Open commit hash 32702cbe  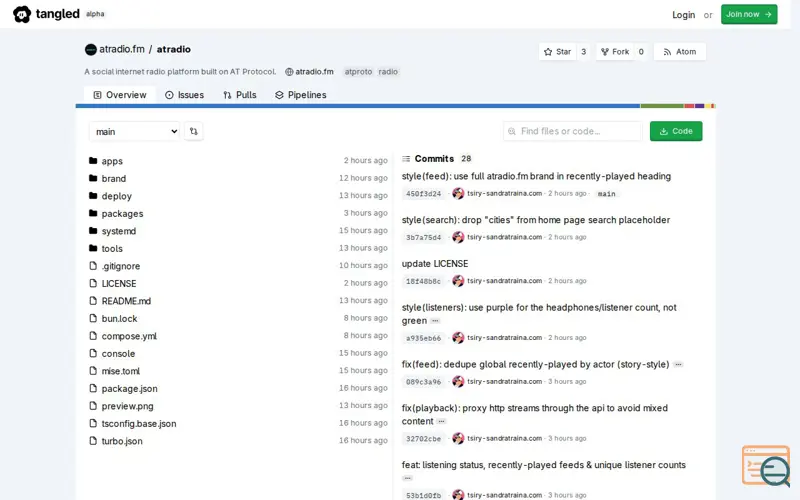(423, 438)
